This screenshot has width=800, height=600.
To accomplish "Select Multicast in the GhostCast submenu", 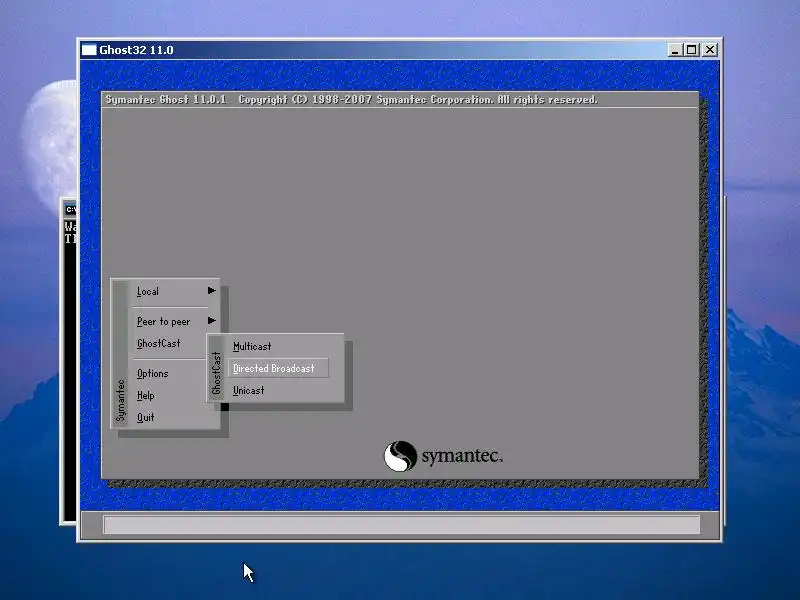I will [252, 346].
